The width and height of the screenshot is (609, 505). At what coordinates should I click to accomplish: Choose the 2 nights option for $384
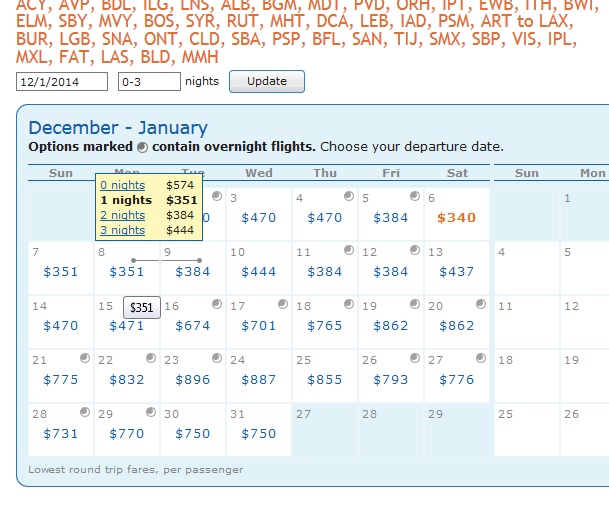(122, 215)
